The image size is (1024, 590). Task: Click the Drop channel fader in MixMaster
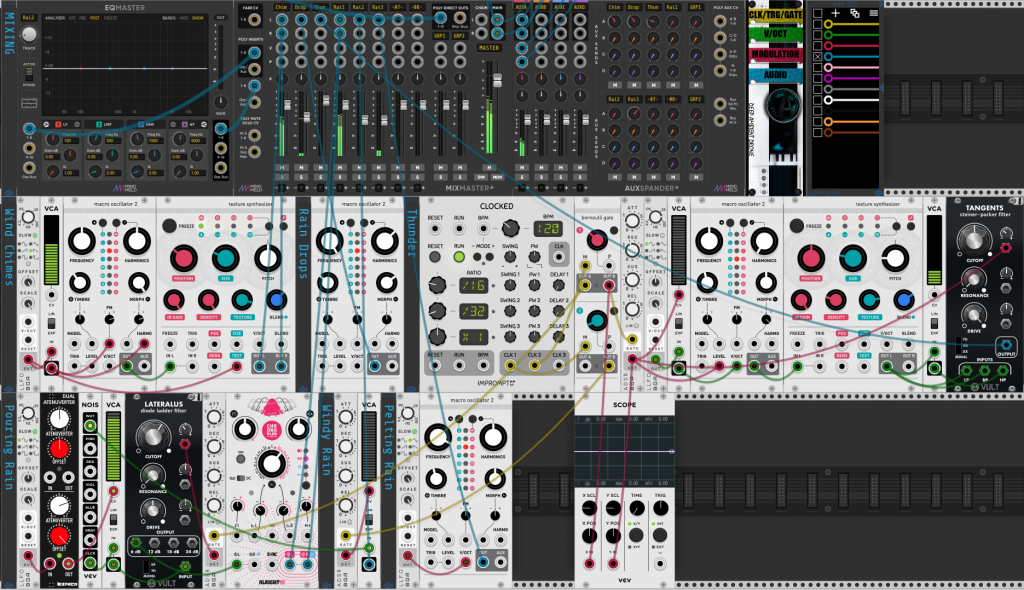(x=306, y=117)
